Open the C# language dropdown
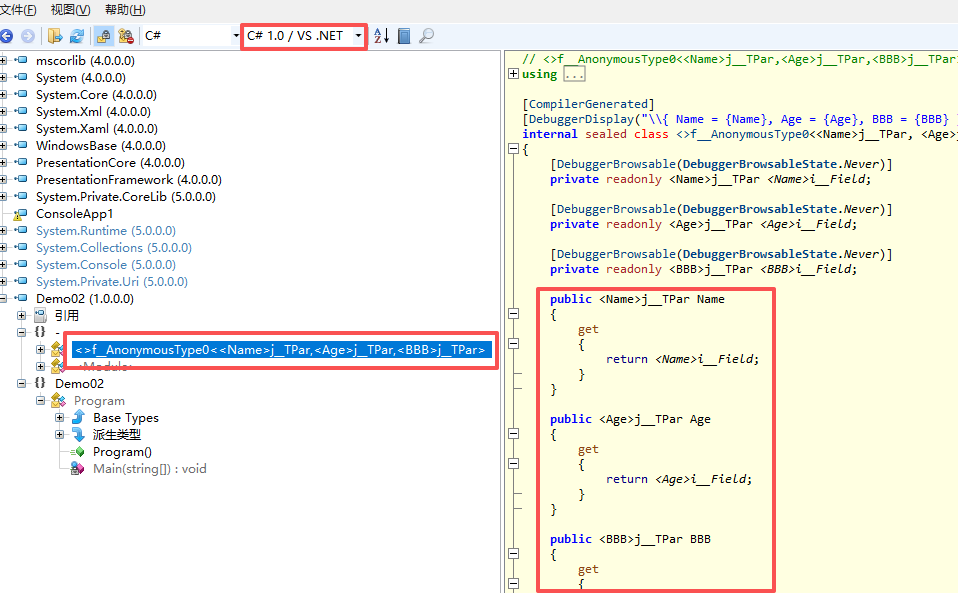958x593 pixels. [191, 36]
